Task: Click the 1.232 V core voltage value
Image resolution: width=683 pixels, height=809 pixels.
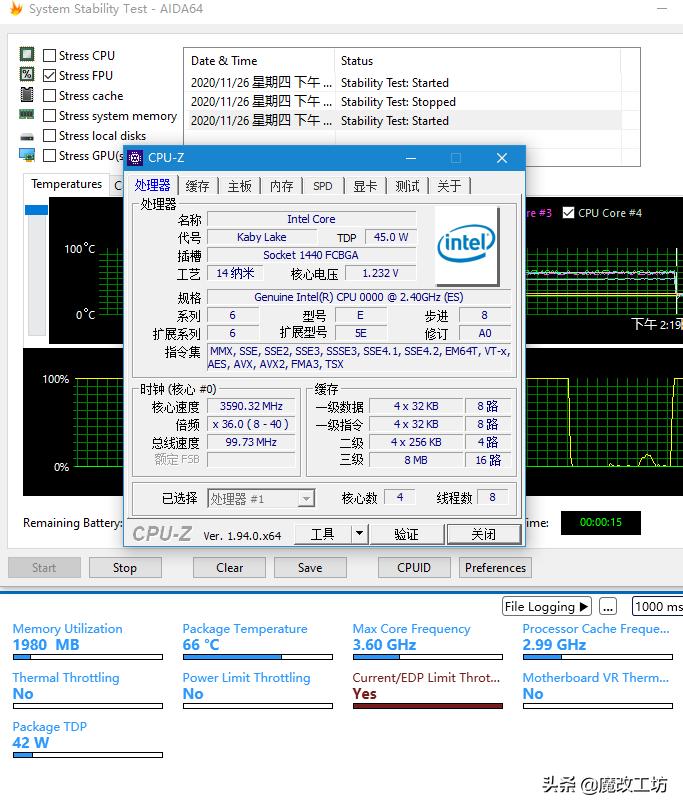Action: click(x=380, y=273)
